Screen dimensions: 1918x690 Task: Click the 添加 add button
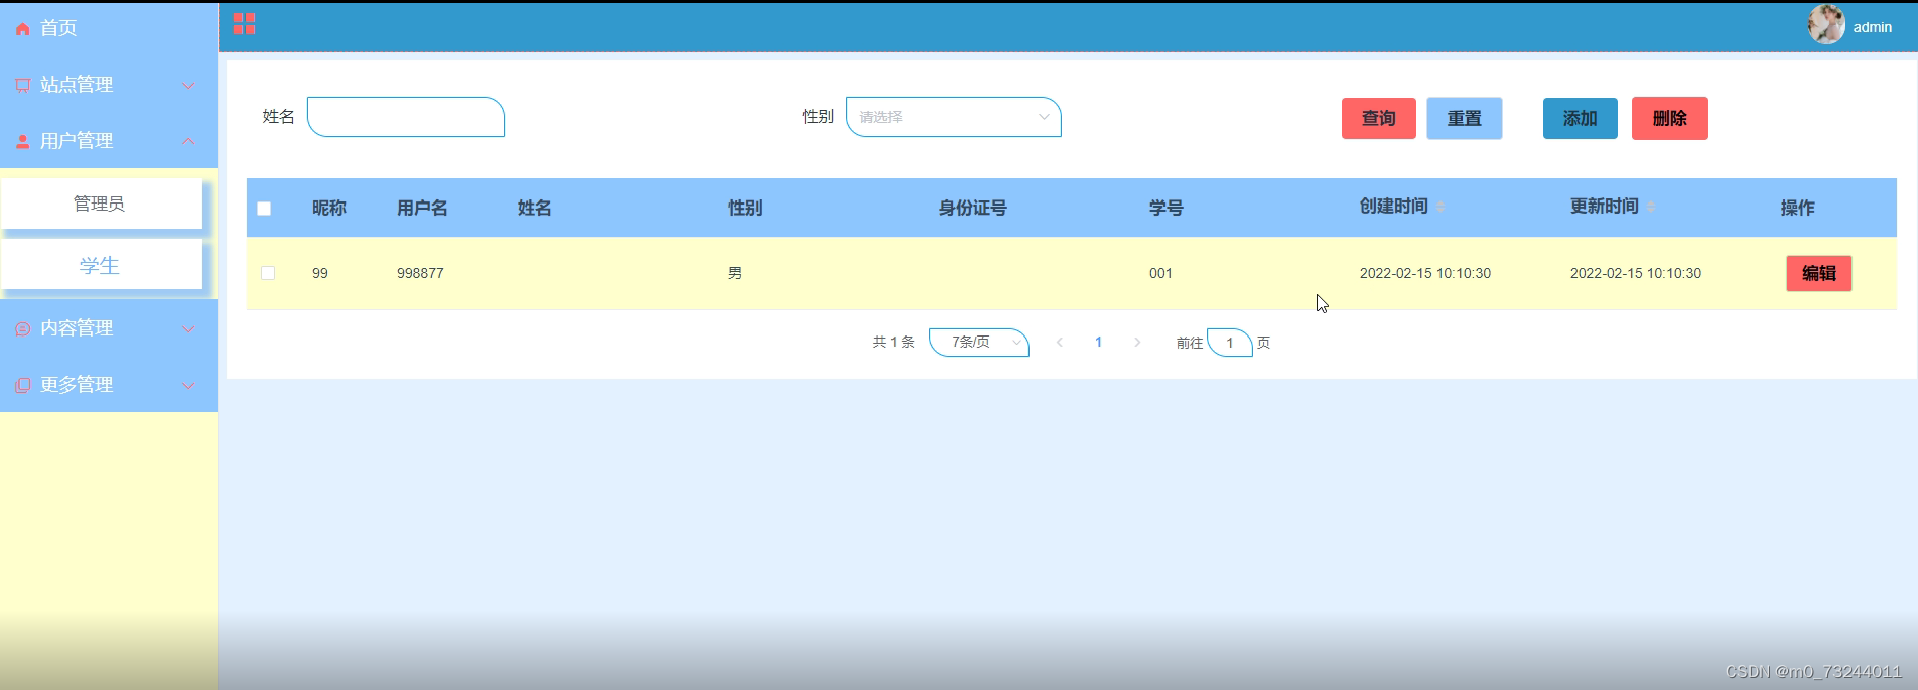click(x=1580, y=118)
